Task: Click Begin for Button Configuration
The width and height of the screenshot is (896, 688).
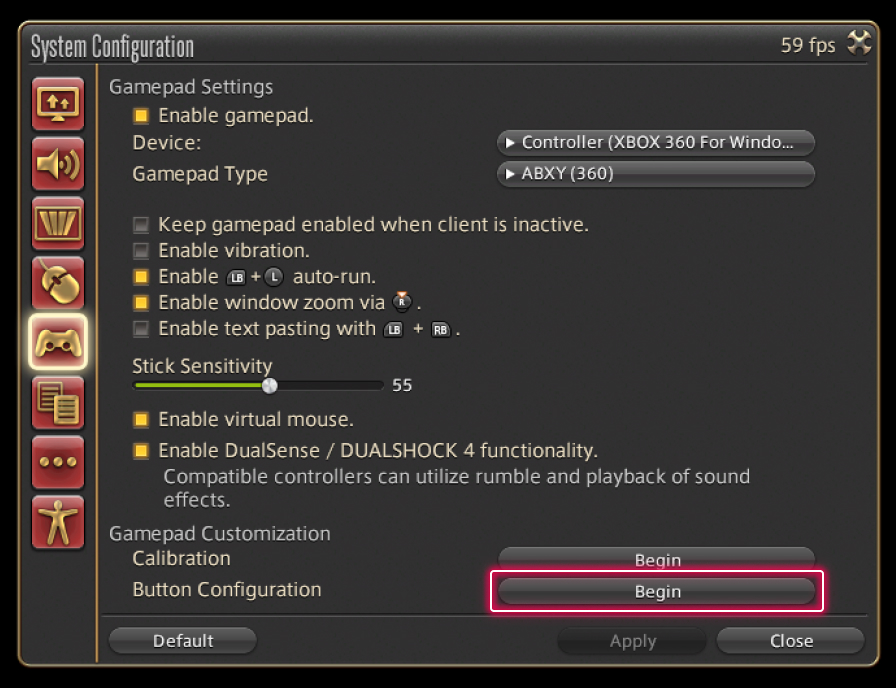Action: coord(656,591)
